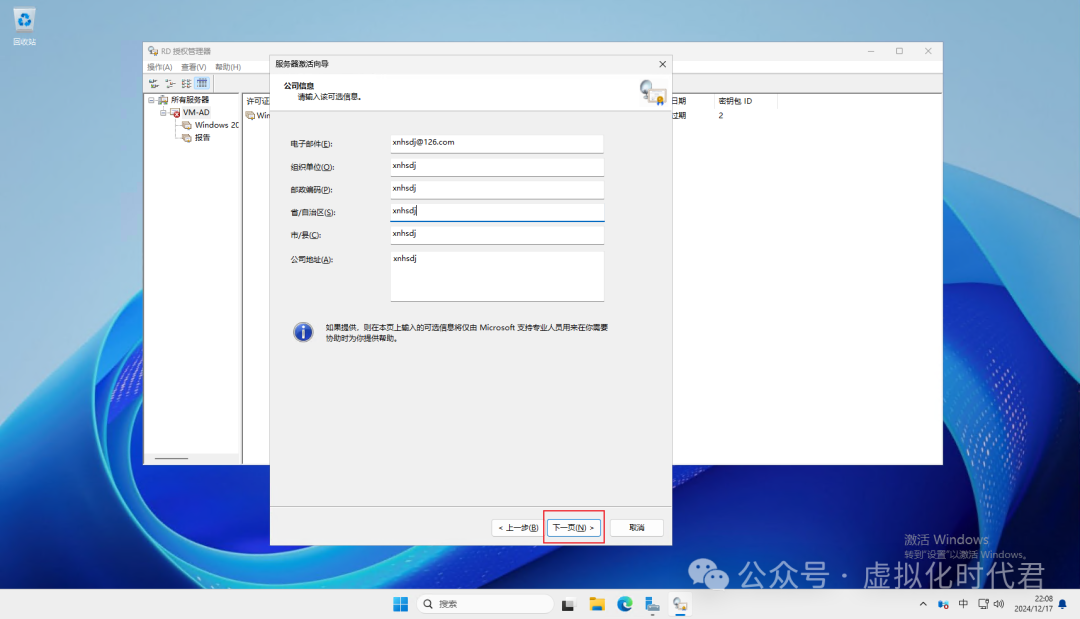Click the first view icon in RD toolbar
This screenshot has height=619, width=1080.
[x=154, y=83]
